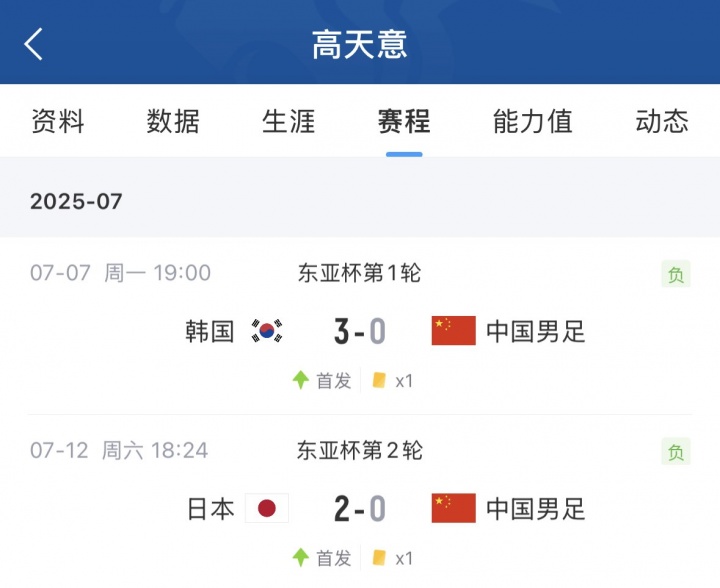The width and height of the screenshot is (720, 588).
Task: Click yellow card icon in first match
Action: click(x=379, y=380)
